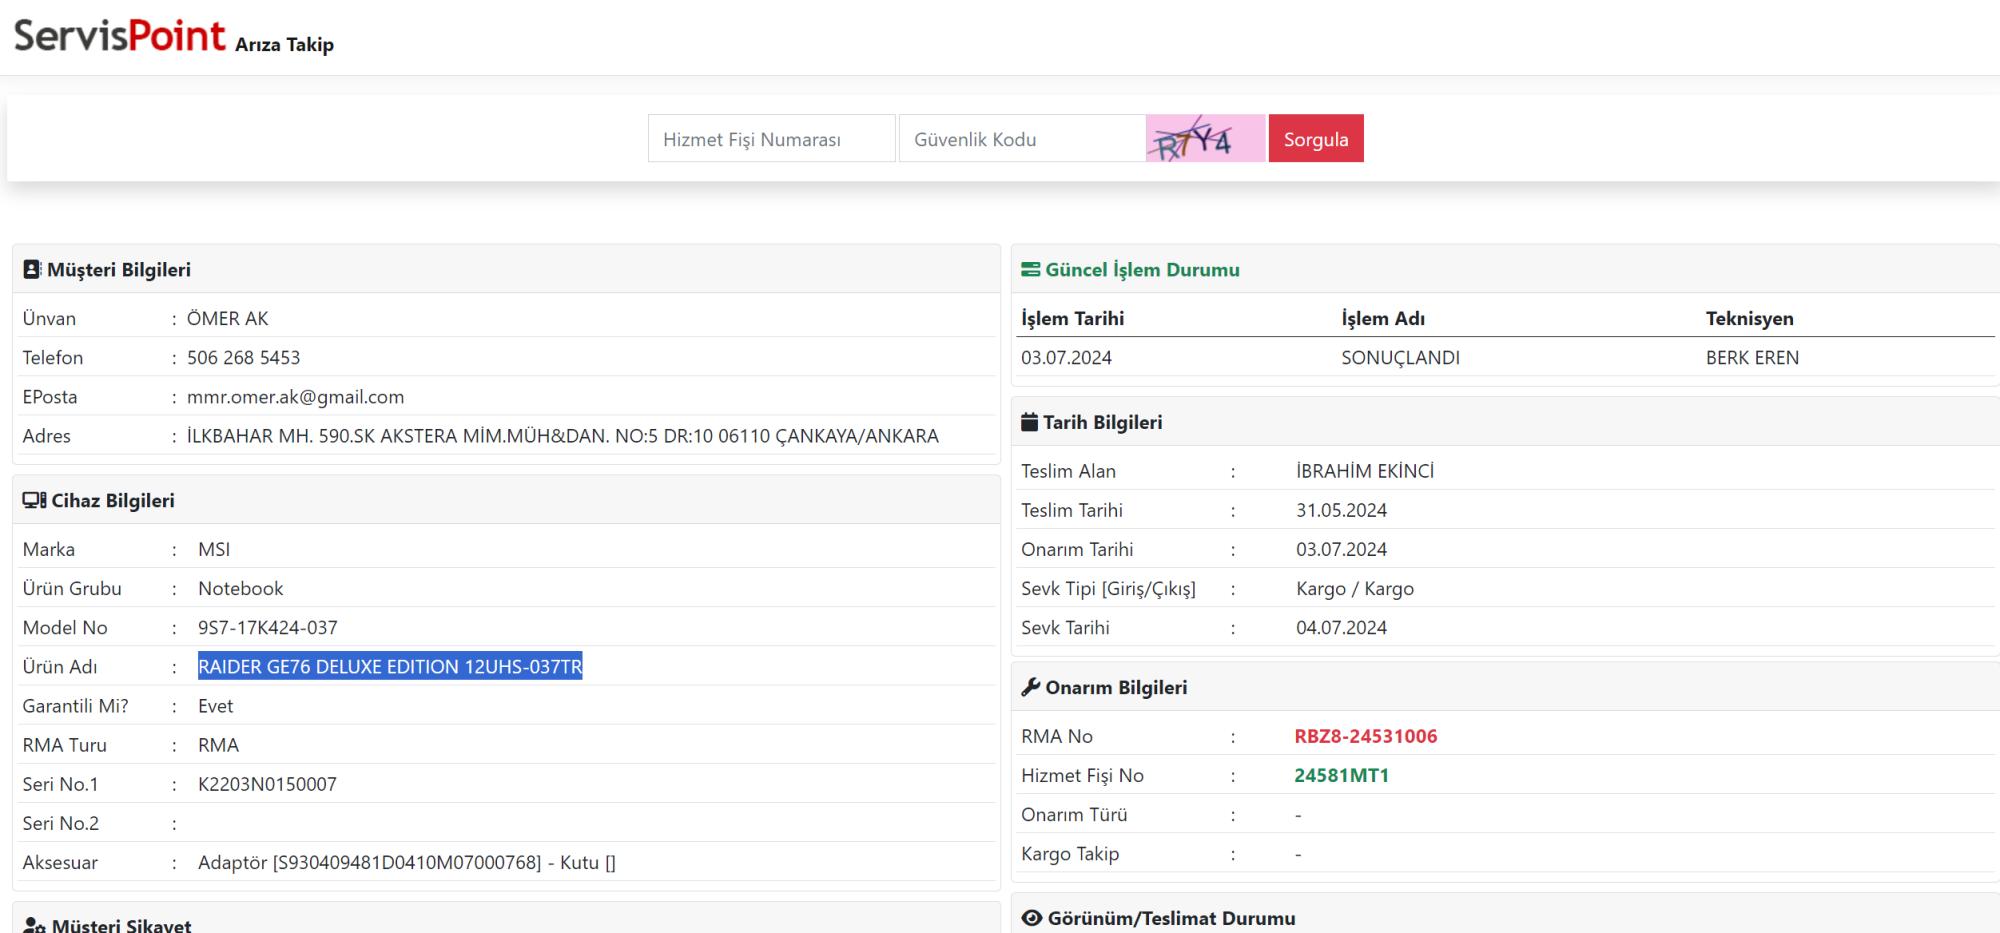Focus the Hizmet Fişi Numarası input field
Screen dimensions: 2000x933
click(x=771, y=139)
